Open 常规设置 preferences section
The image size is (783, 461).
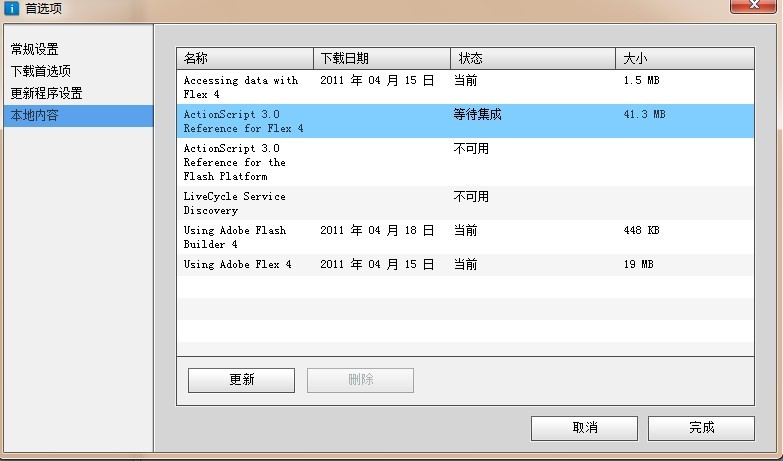click(x=34, y=49)
